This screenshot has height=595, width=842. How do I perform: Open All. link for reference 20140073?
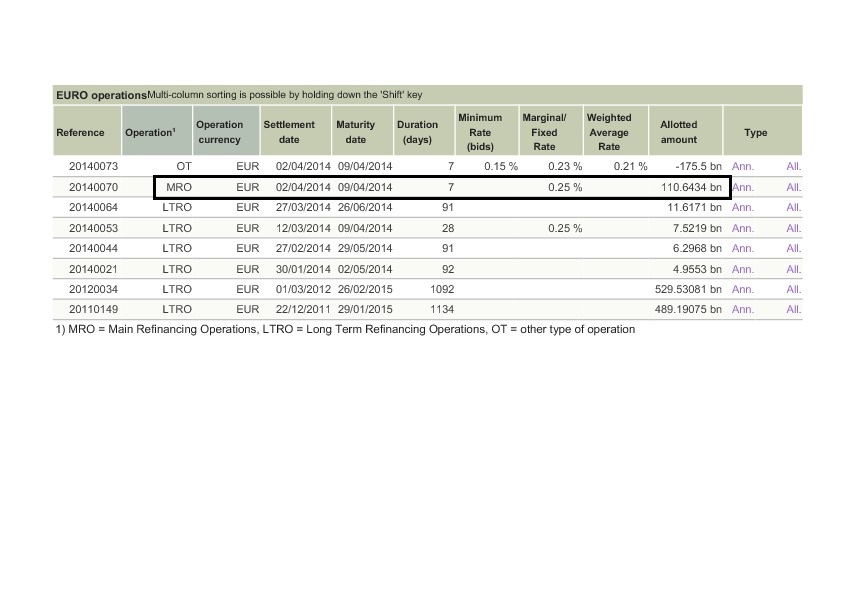pyautogui.click(x=794, y=166)
